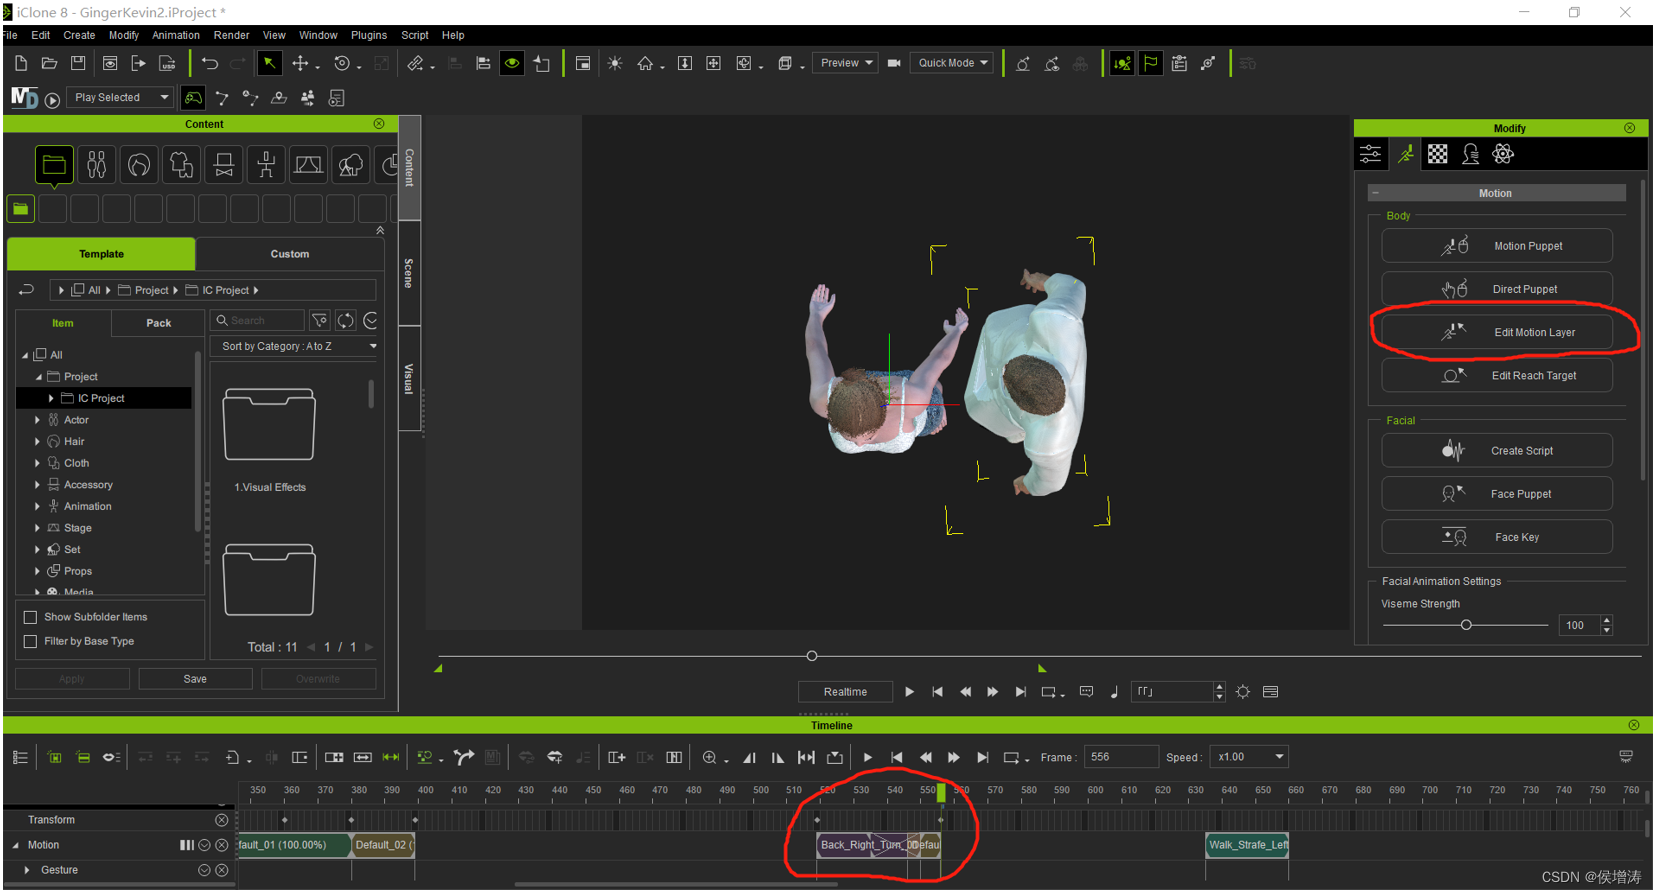Viewport: 1658px width, 894px height.
Task: Click the Edit Motion Layer button
Action: (1497, 332)
